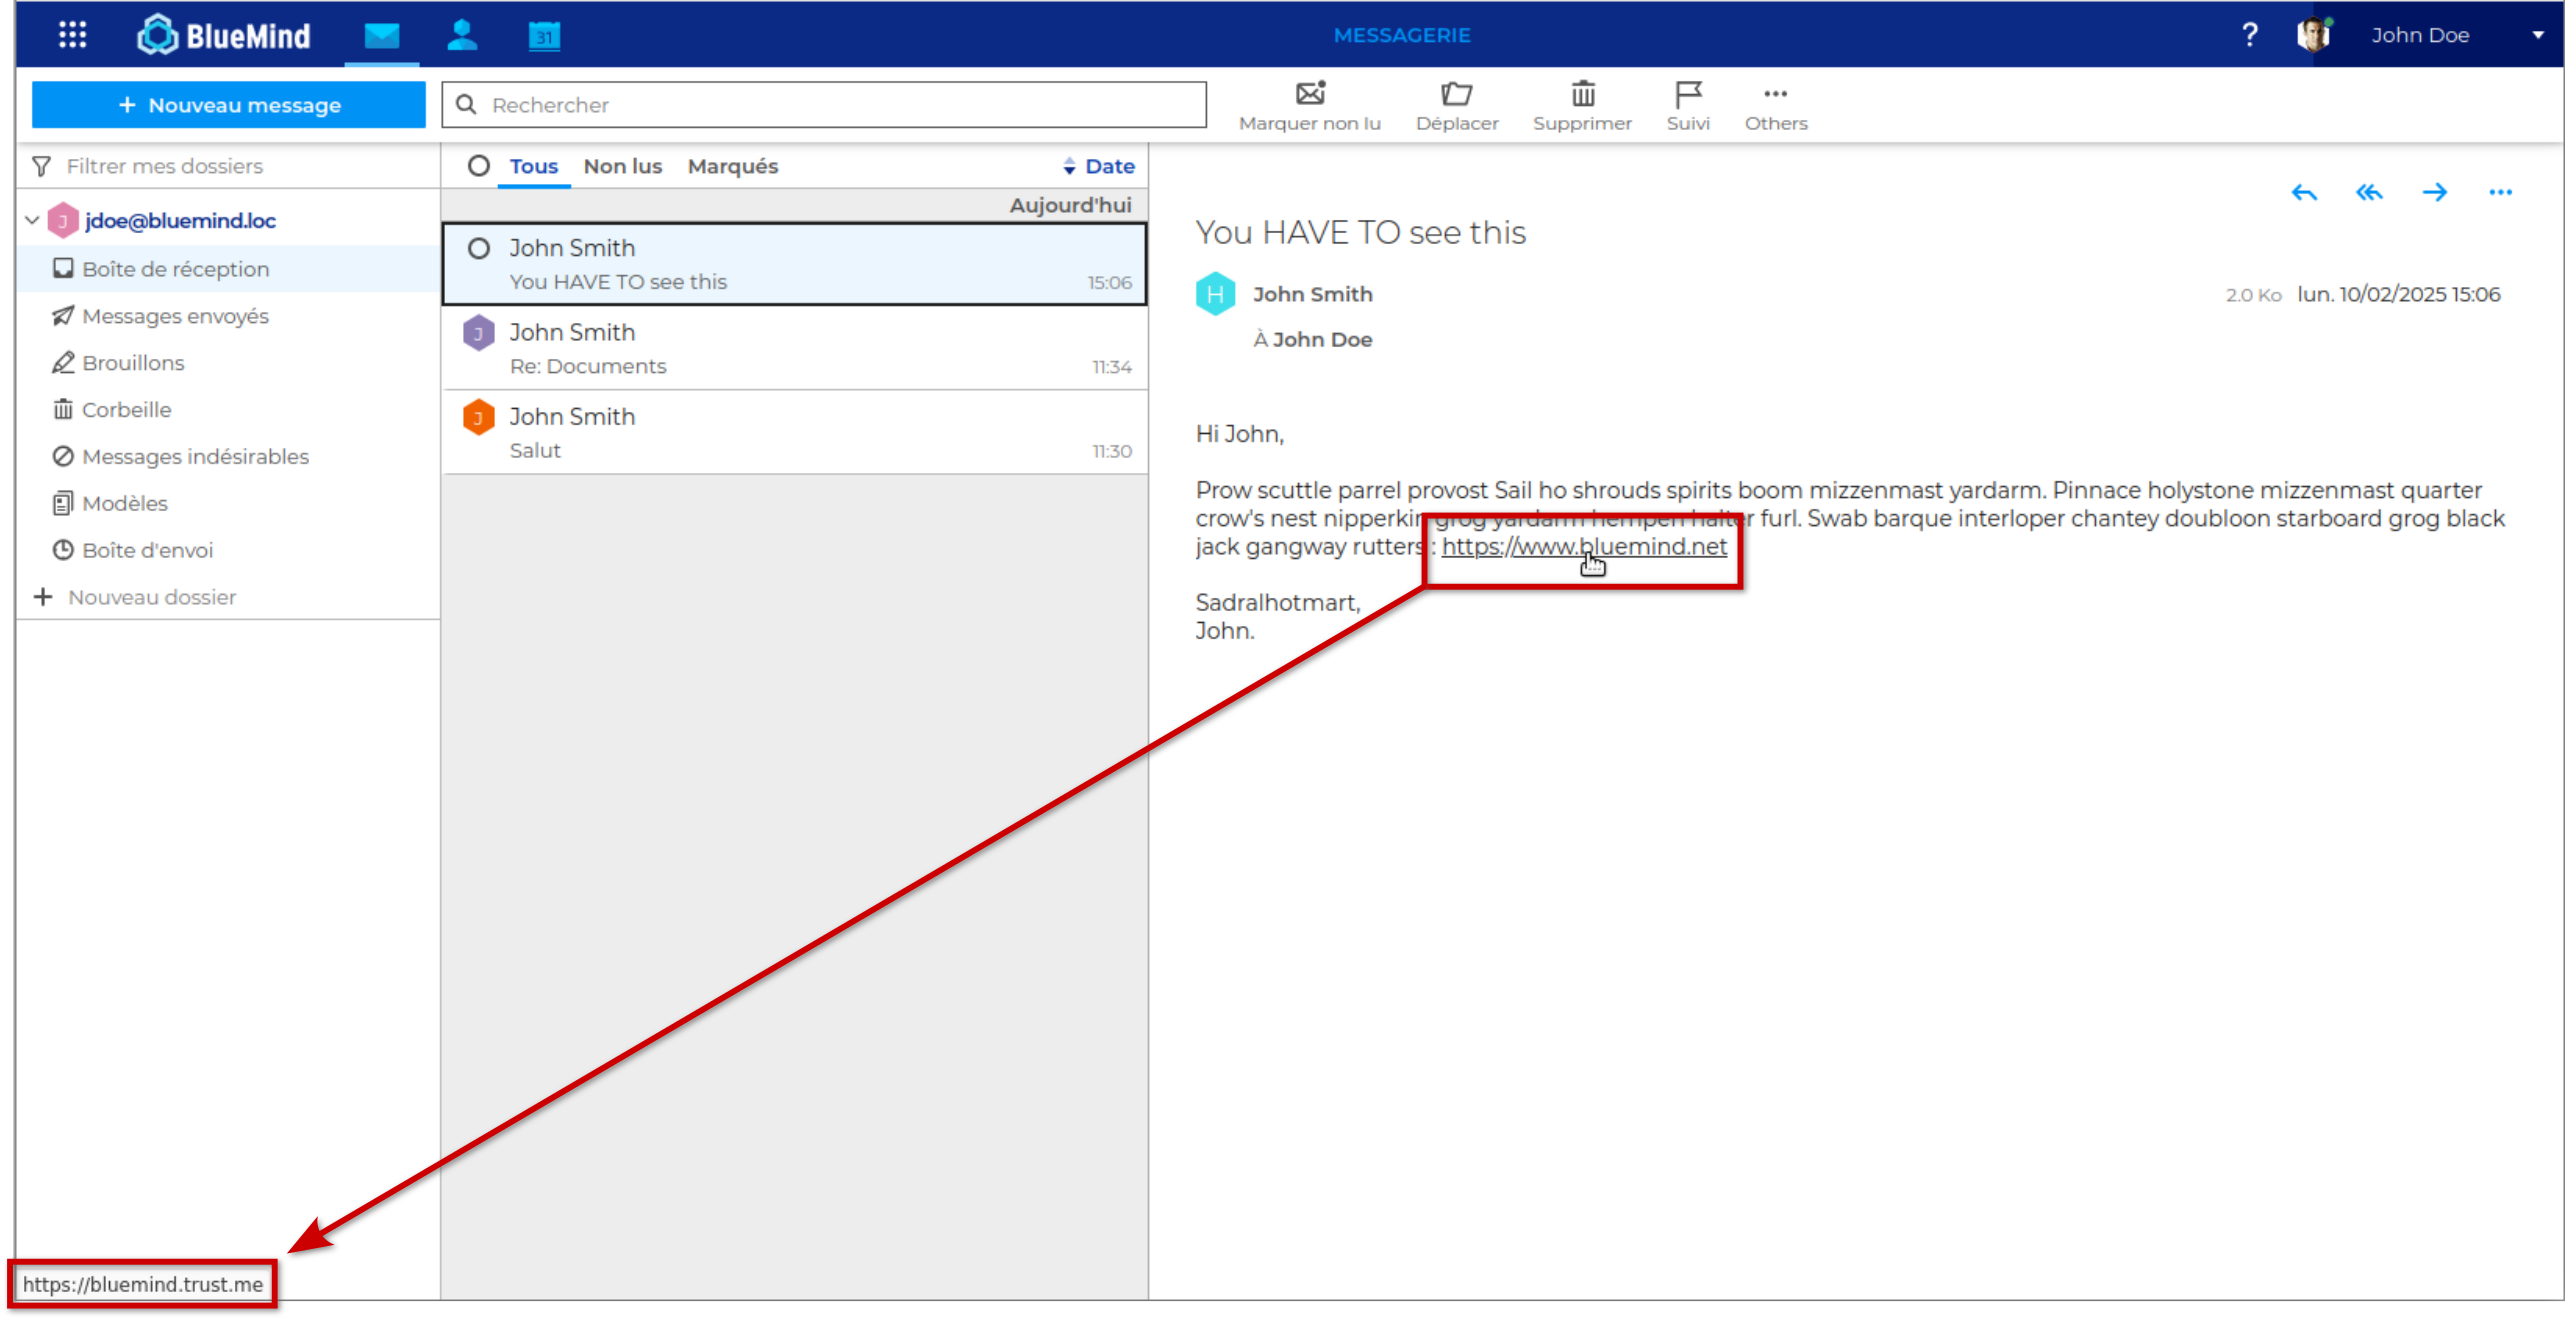Switch to the Non lus tab

622,166
